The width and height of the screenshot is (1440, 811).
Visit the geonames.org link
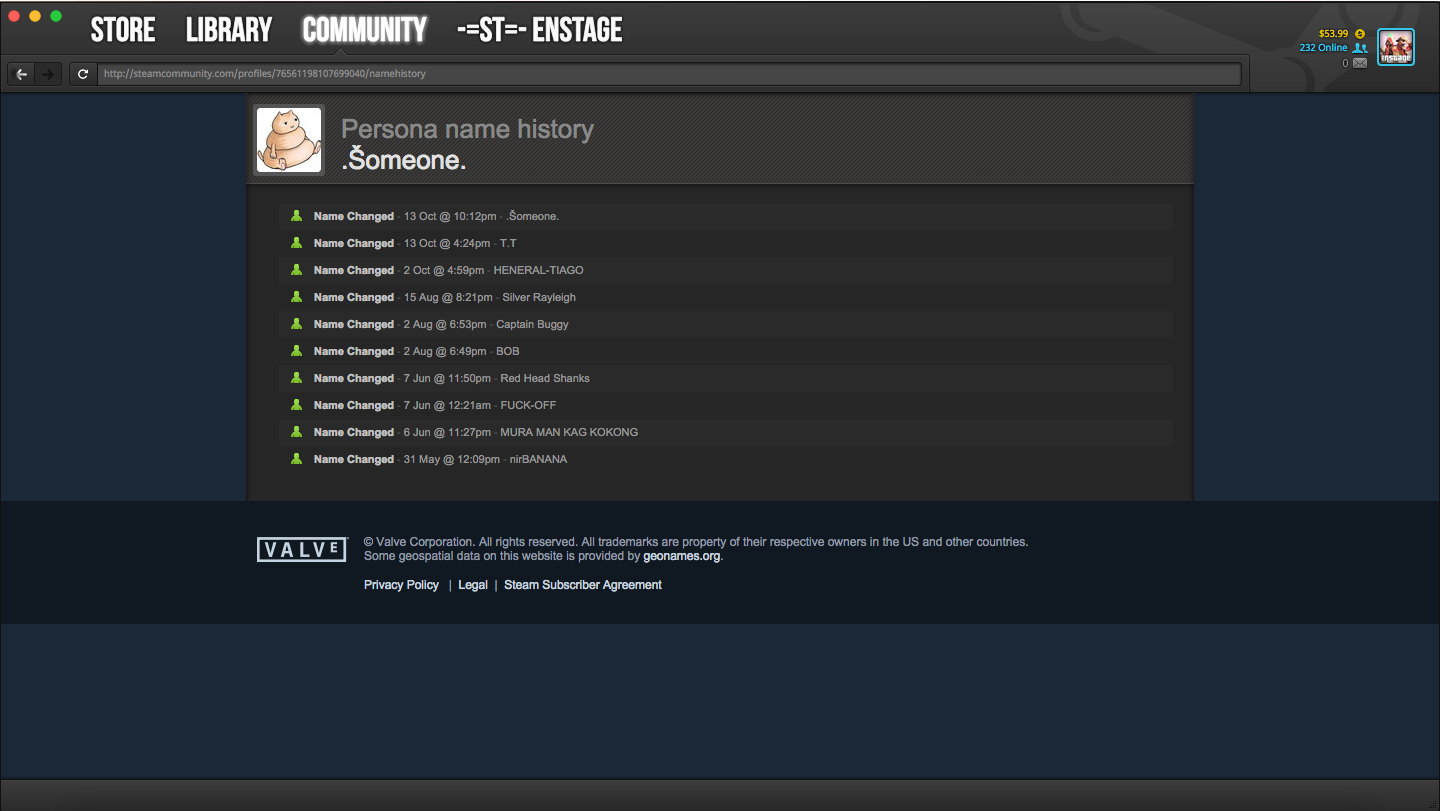pos(681,556)
